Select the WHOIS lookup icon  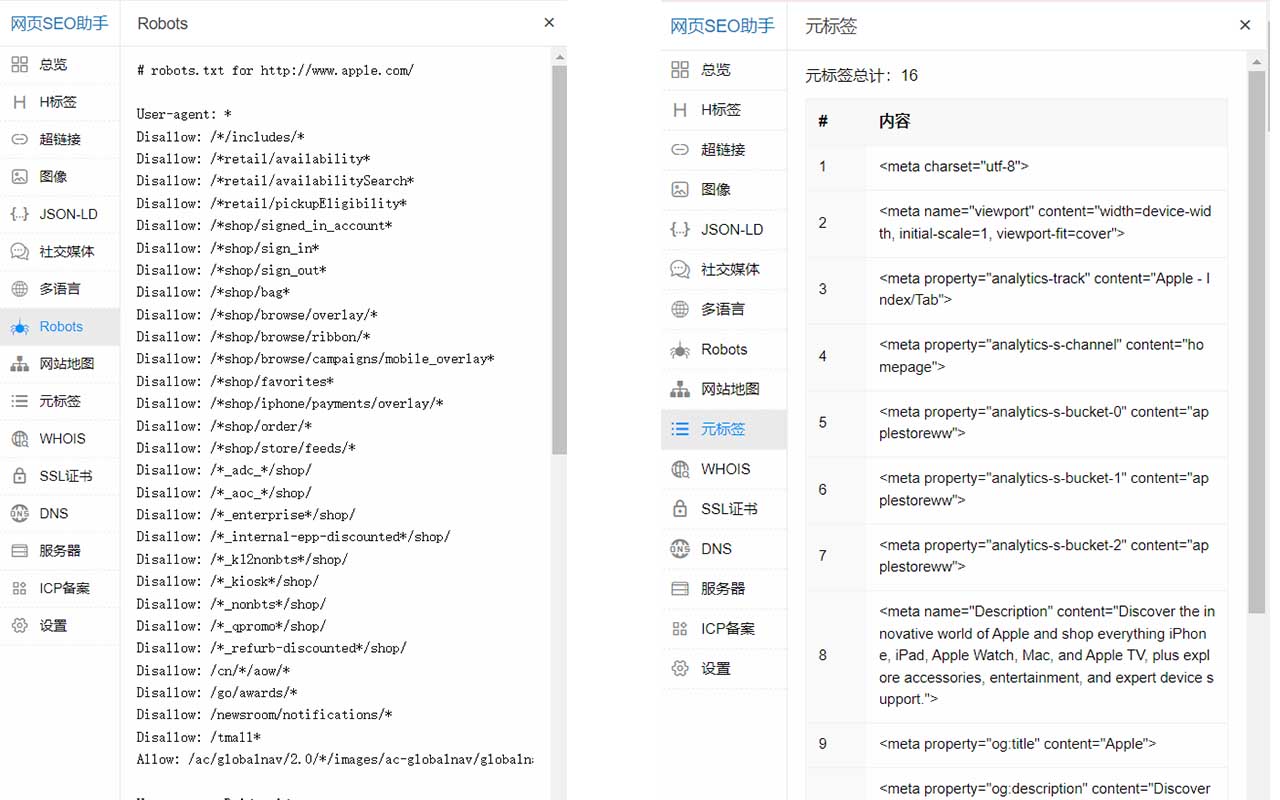coord(60,438)
